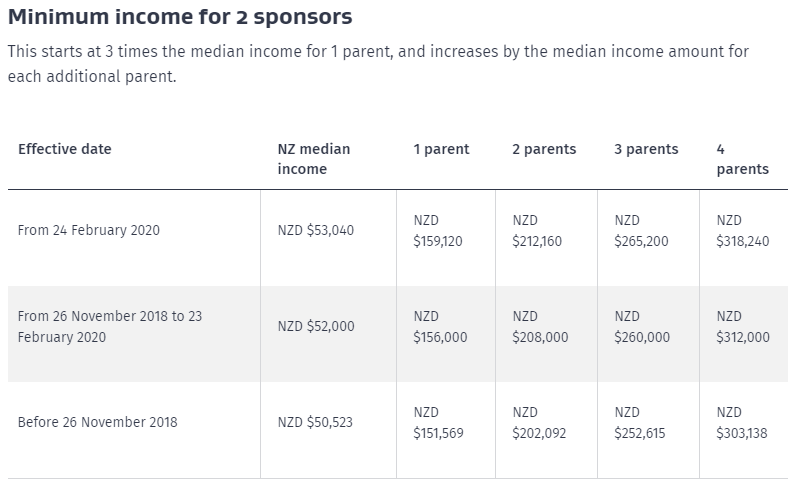Click the "Minimum income for 2 sponsors" heading
Screen dimensions: 790x479
click(180, 18)
